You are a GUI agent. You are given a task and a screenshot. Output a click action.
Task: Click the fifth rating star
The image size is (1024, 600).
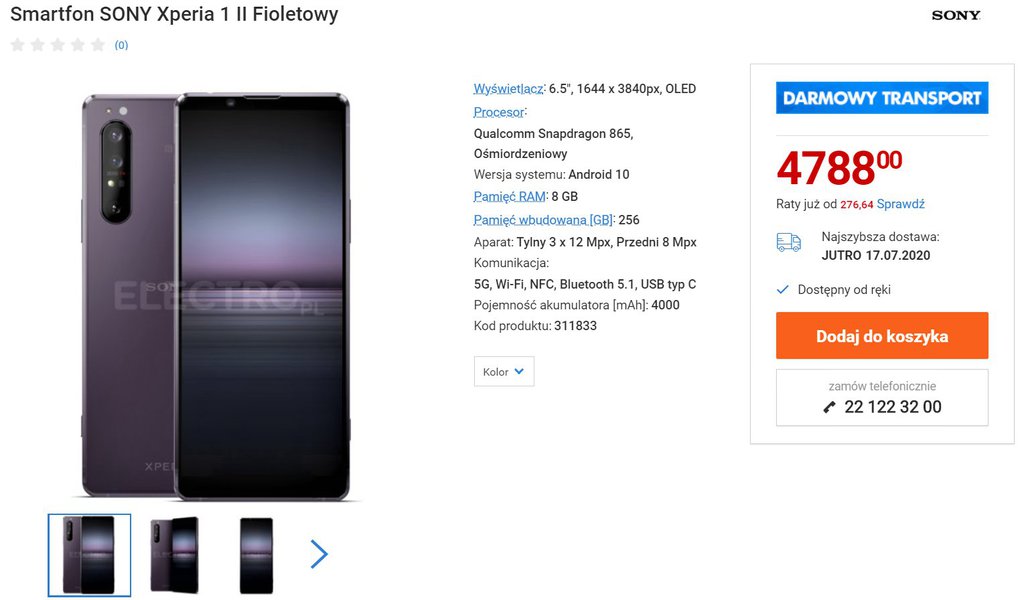click(x=97, y=44)
